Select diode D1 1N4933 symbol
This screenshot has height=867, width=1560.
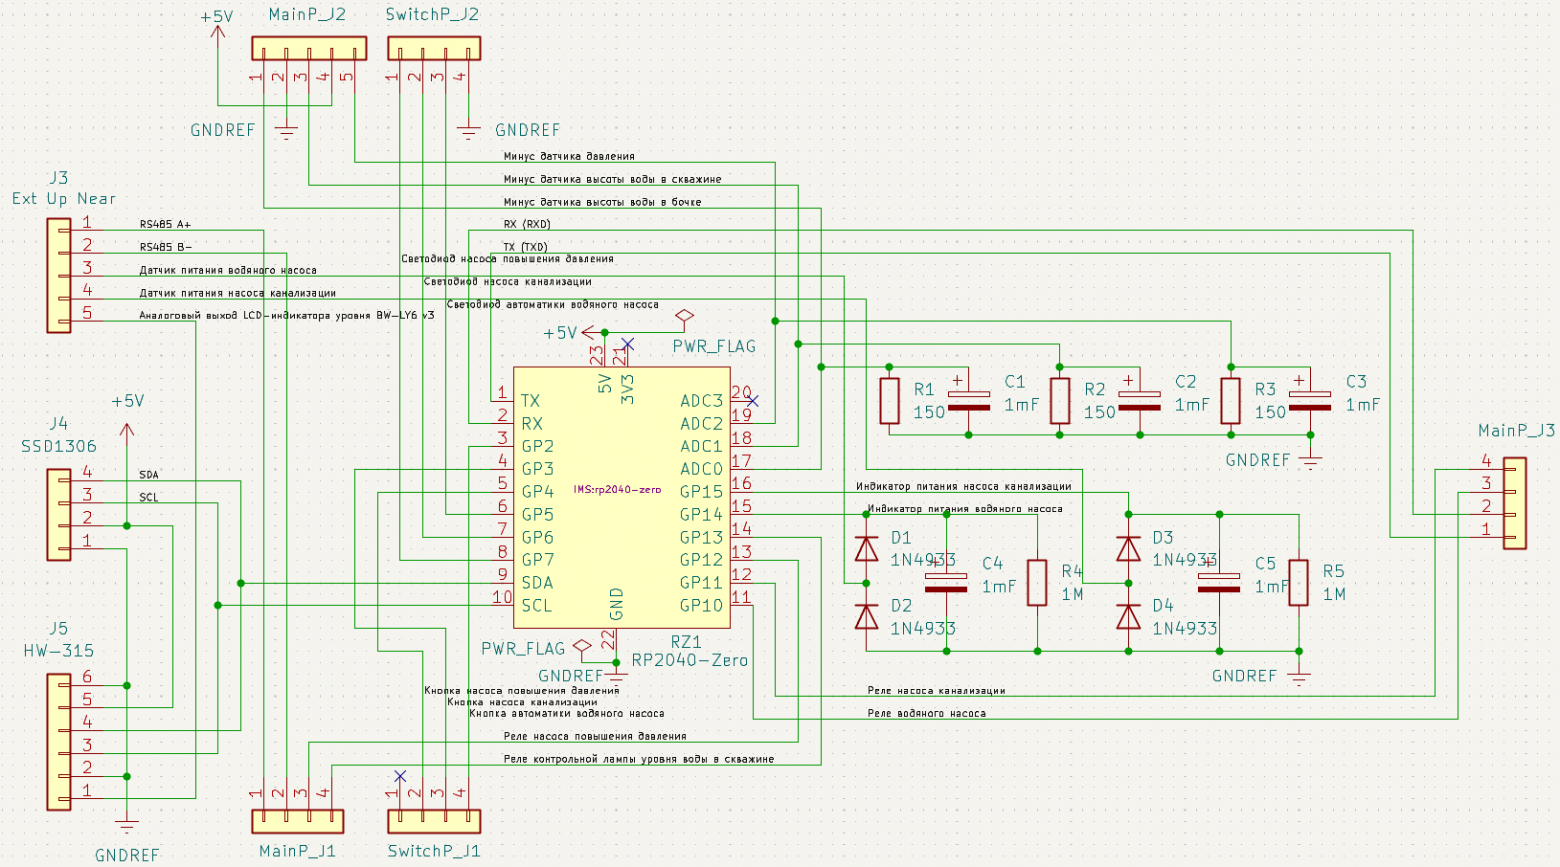tap(866, 548)
